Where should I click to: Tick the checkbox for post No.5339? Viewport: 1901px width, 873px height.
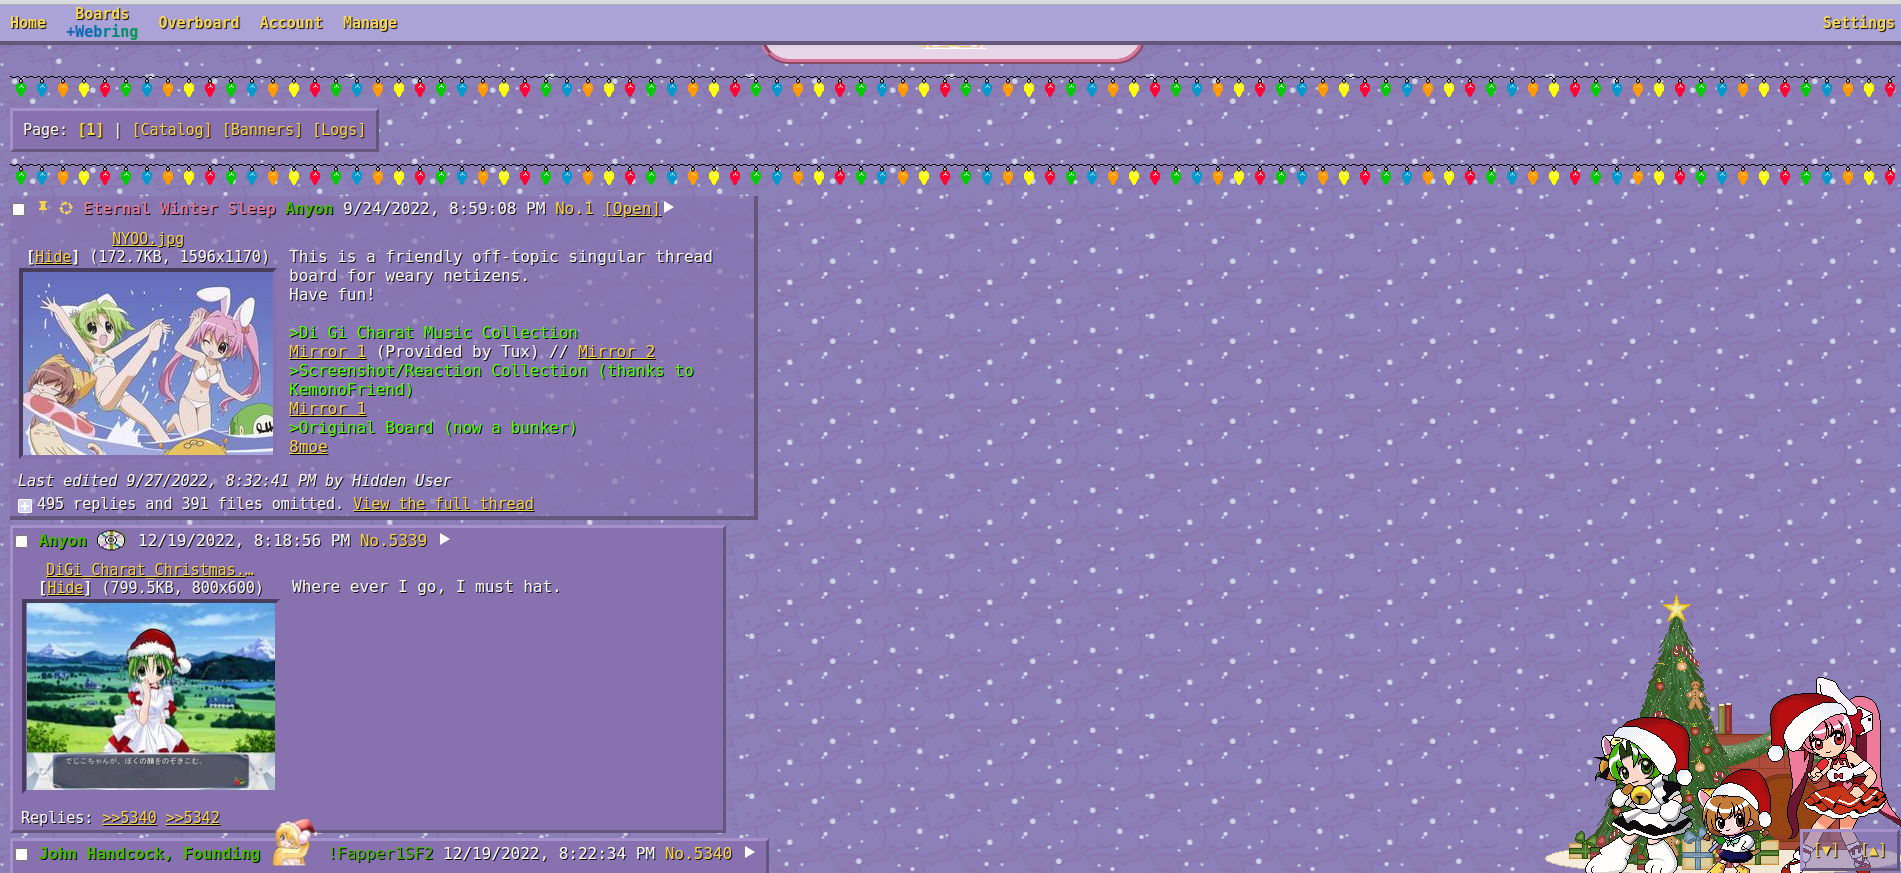[x=21, y=541]
